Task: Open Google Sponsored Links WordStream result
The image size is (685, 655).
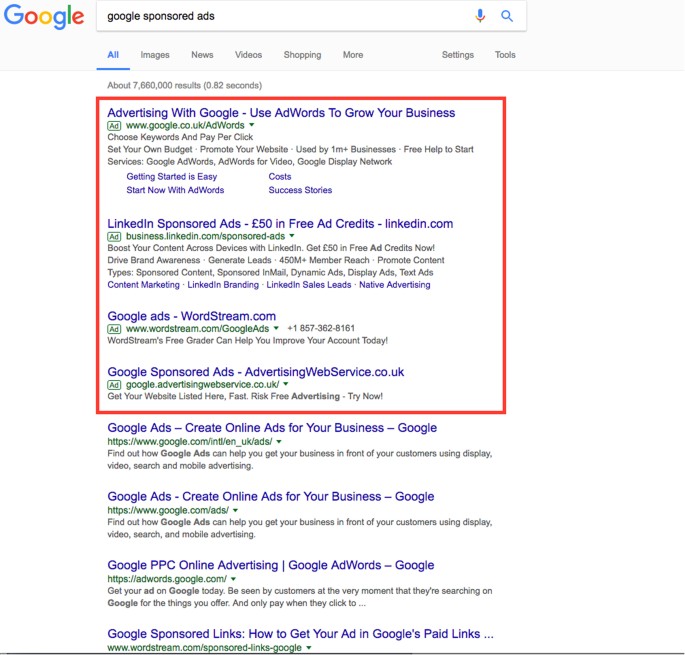Action: click(301, 634)
